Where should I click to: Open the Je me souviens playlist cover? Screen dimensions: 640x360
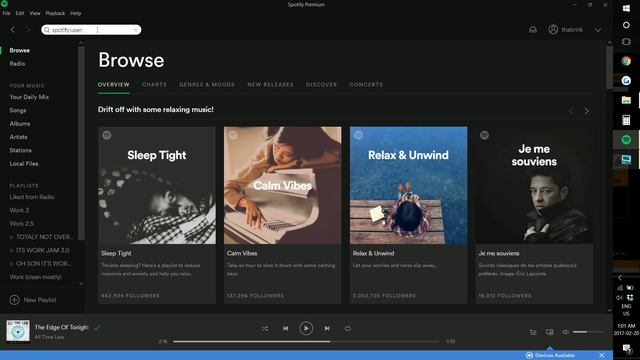(x=534, y=185)
